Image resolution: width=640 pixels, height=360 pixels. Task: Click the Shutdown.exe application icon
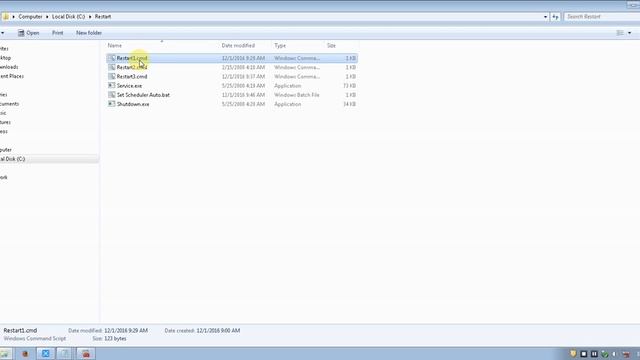111,104
